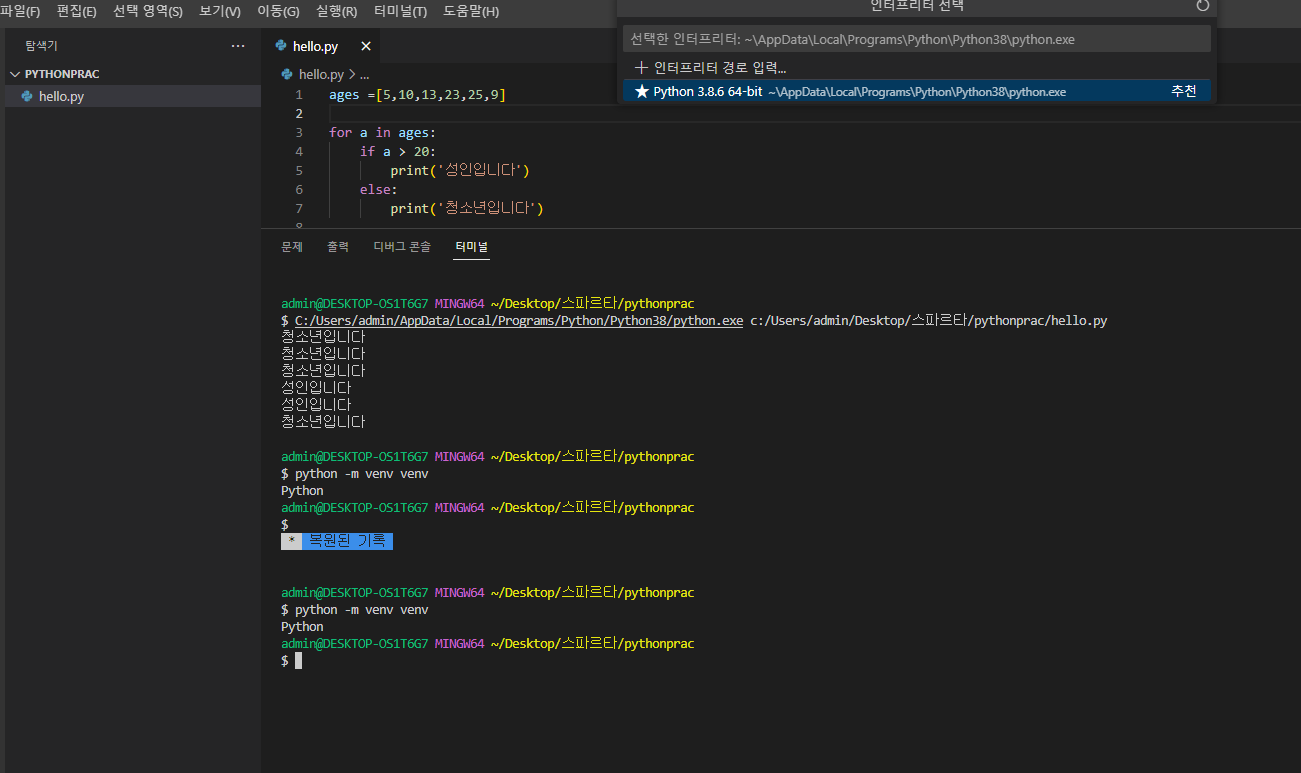
Task: Click code line 'ages =[5,10,13,23,25,9]'
Action: 417,94
